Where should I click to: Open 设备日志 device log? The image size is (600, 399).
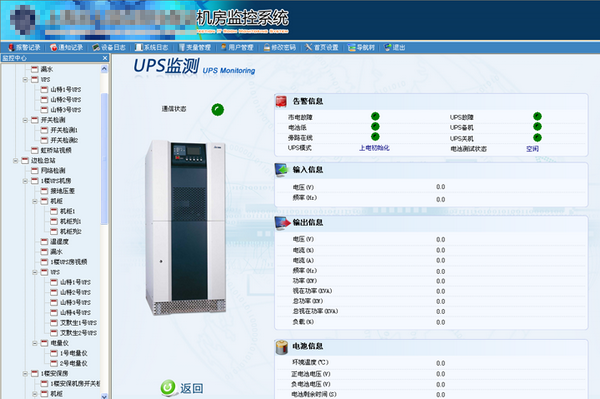coord(109,47)
